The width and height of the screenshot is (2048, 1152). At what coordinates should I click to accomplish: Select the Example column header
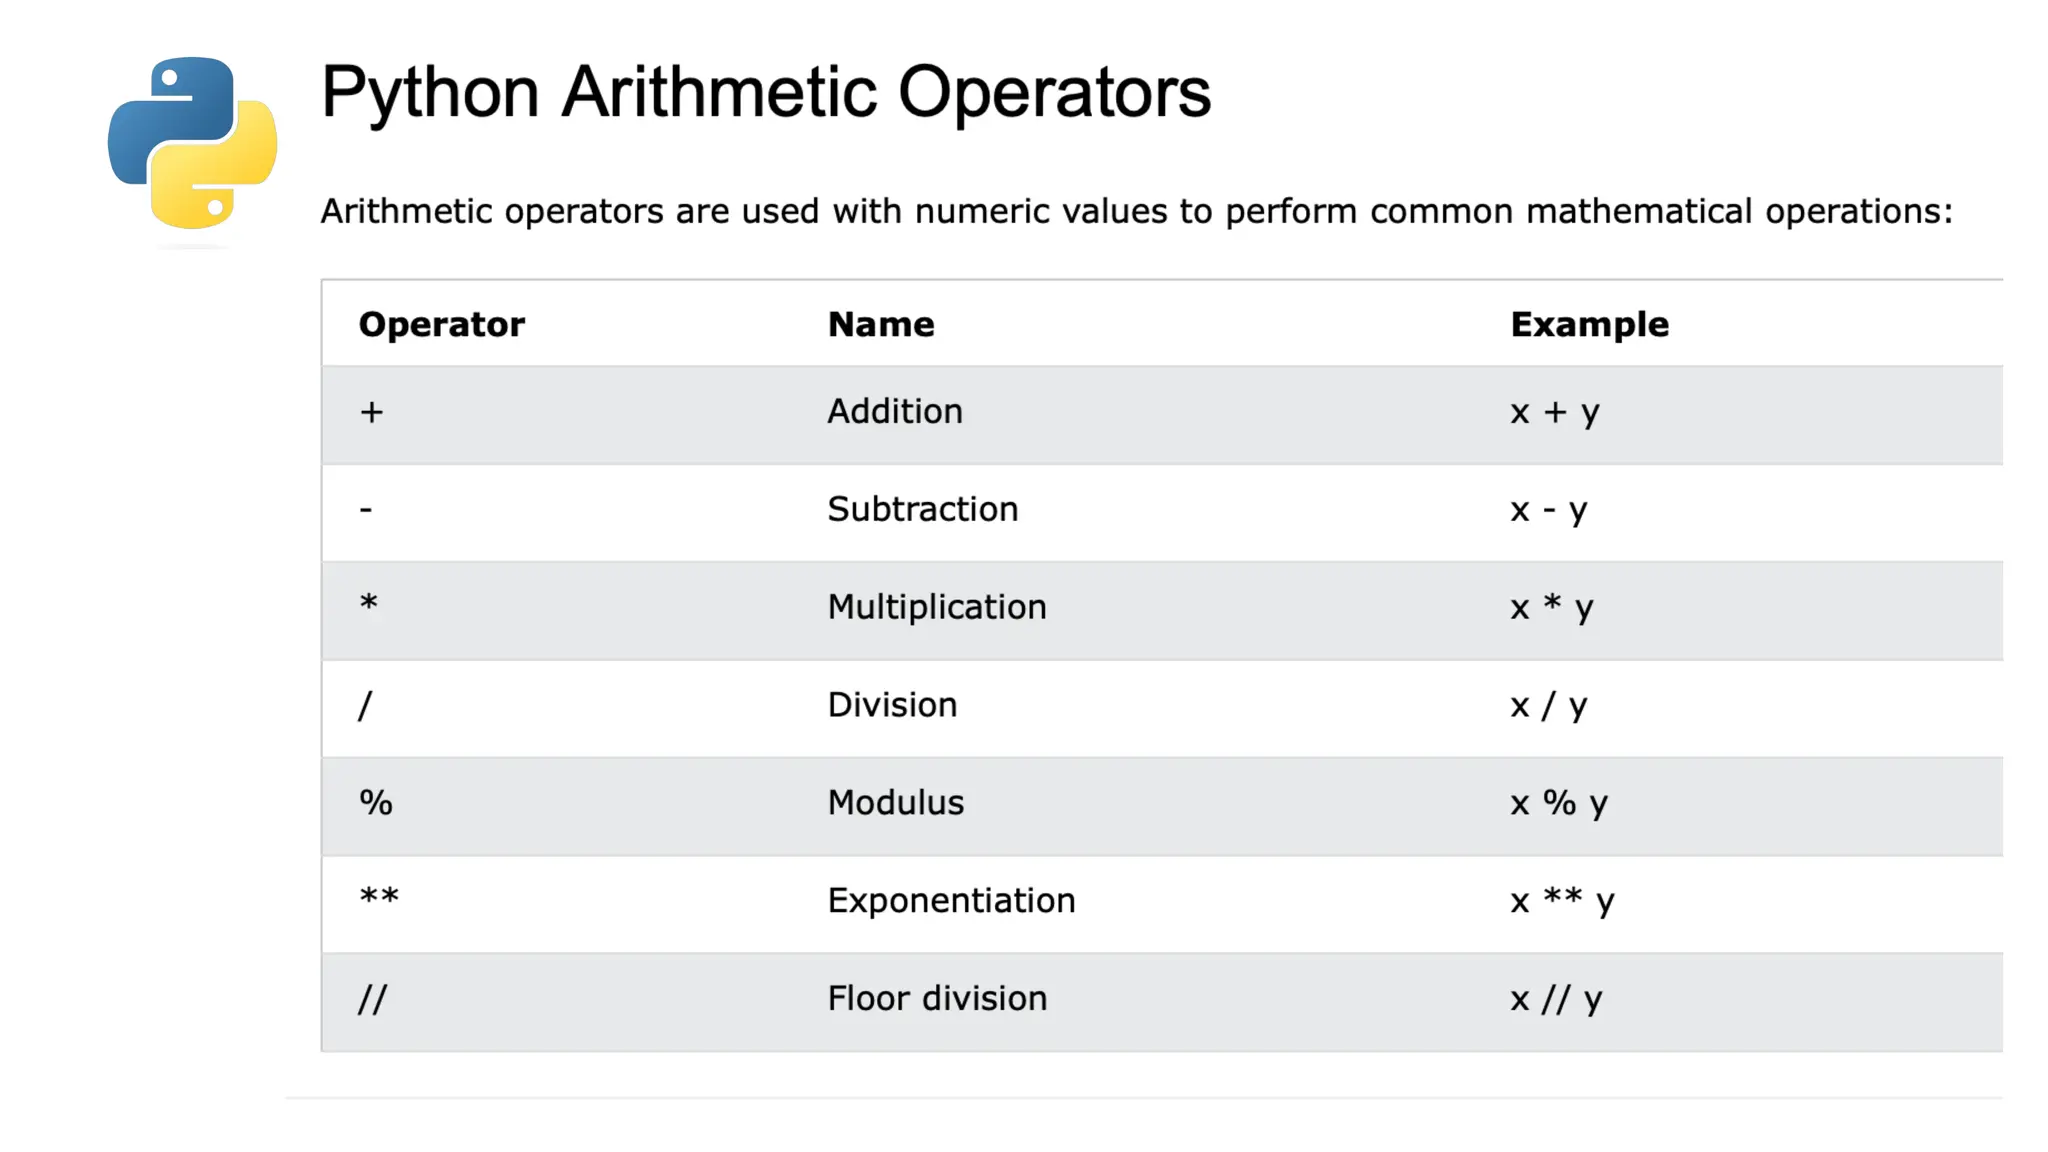coord(1589,324)
